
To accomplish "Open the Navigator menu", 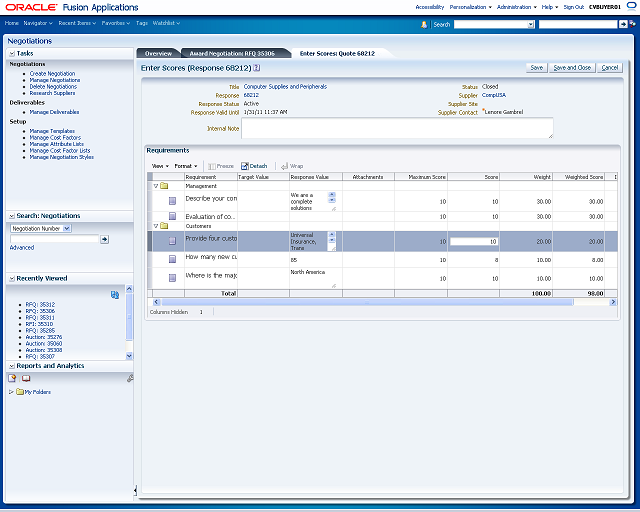I will (38, 23).
